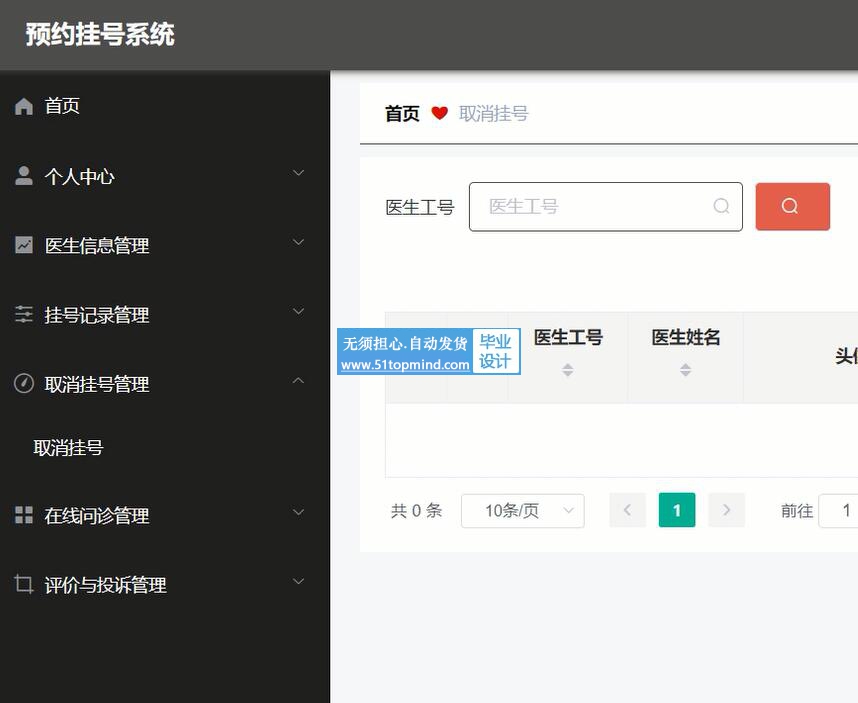Image resolution: width=858 pixels, height=703 pixels.
Task: Click the 前往 page number input
Action: [x=838, y=511]
